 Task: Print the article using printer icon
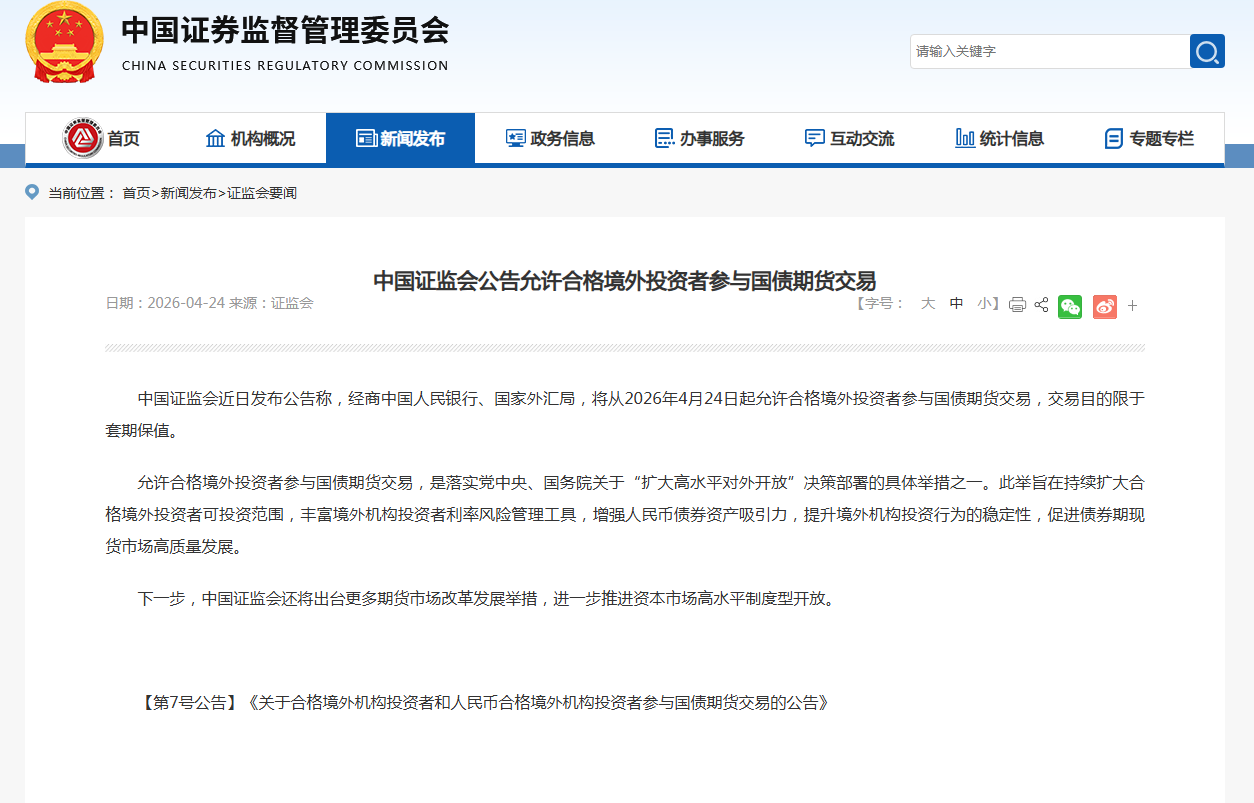[x=1017, y=305]
